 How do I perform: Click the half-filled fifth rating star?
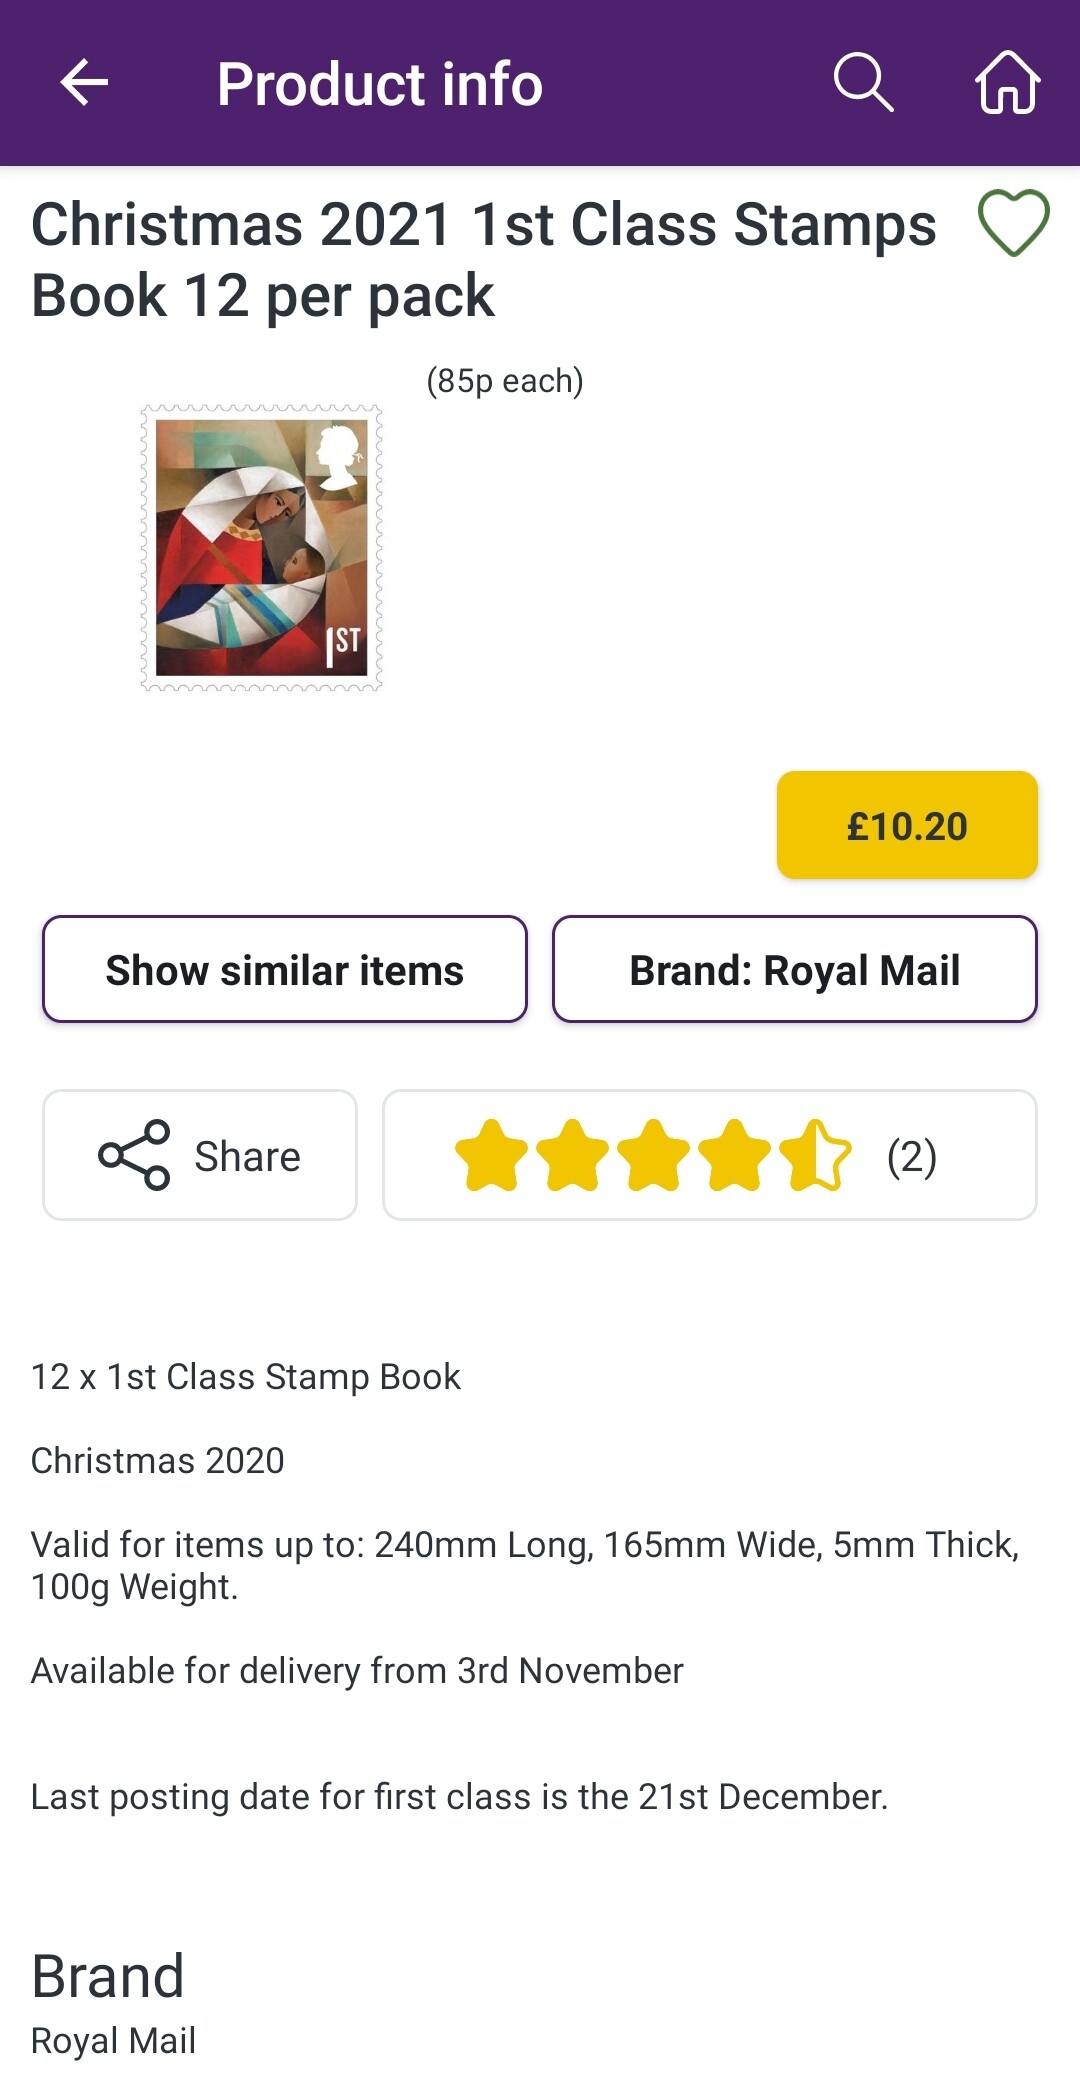pos(815,1155)
